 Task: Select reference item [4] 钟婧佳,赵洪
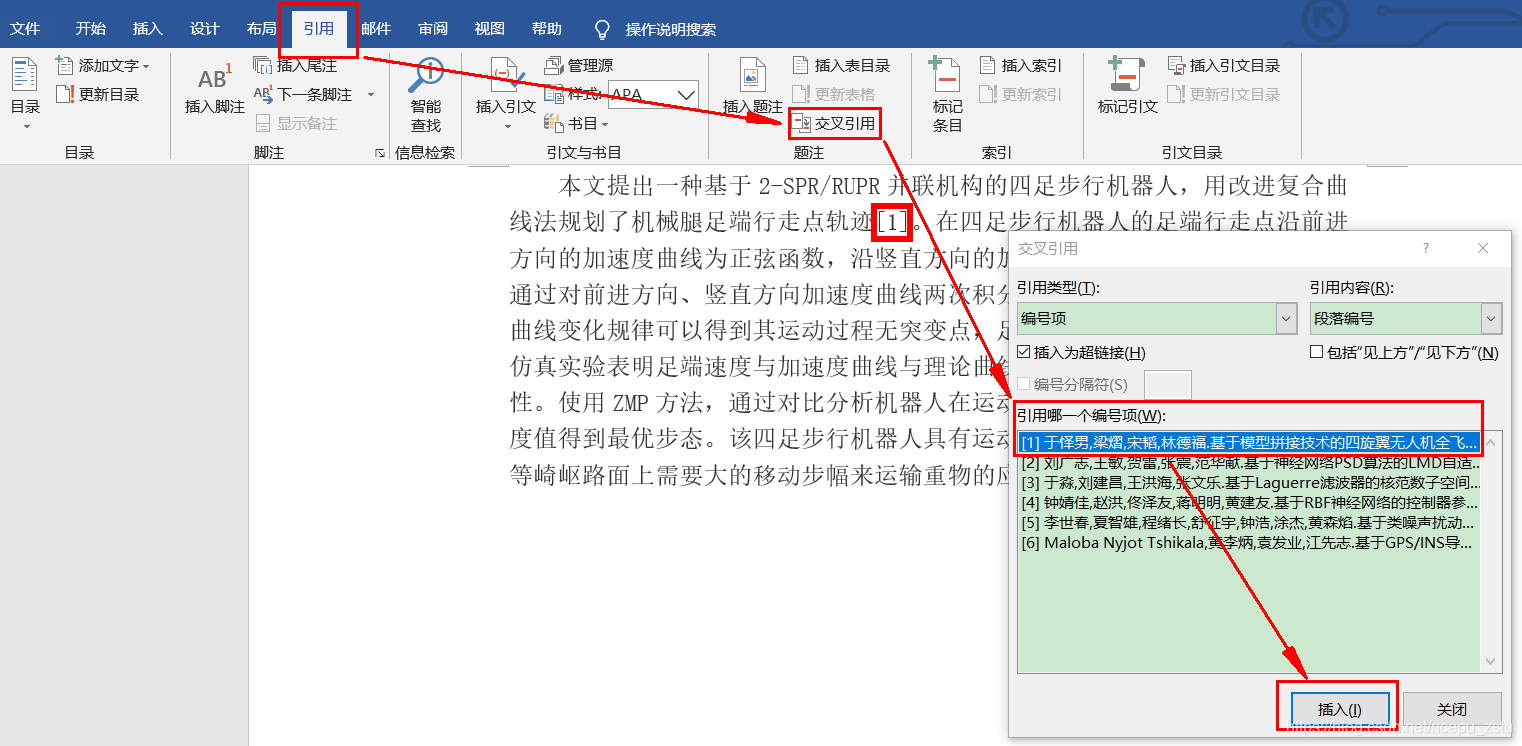coord(1248,503)
